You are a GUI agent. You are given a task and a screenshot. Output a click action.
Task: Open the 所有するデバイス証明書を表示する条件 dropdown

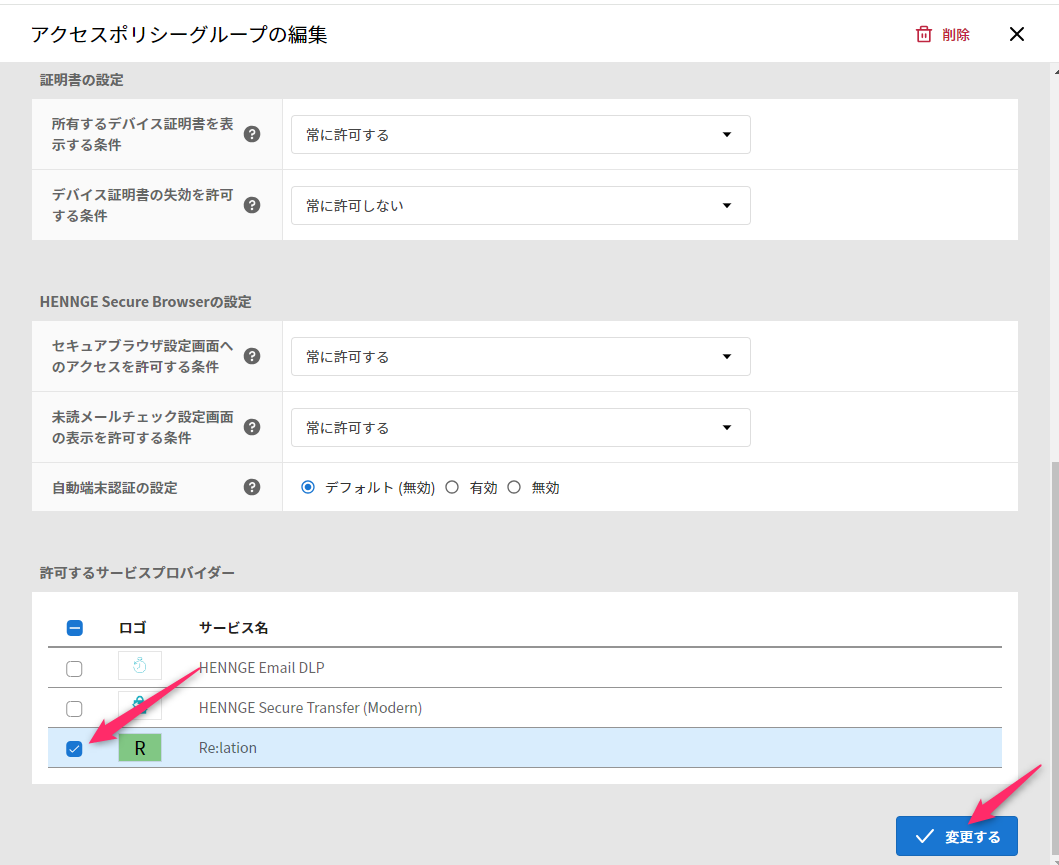(520, 134)
